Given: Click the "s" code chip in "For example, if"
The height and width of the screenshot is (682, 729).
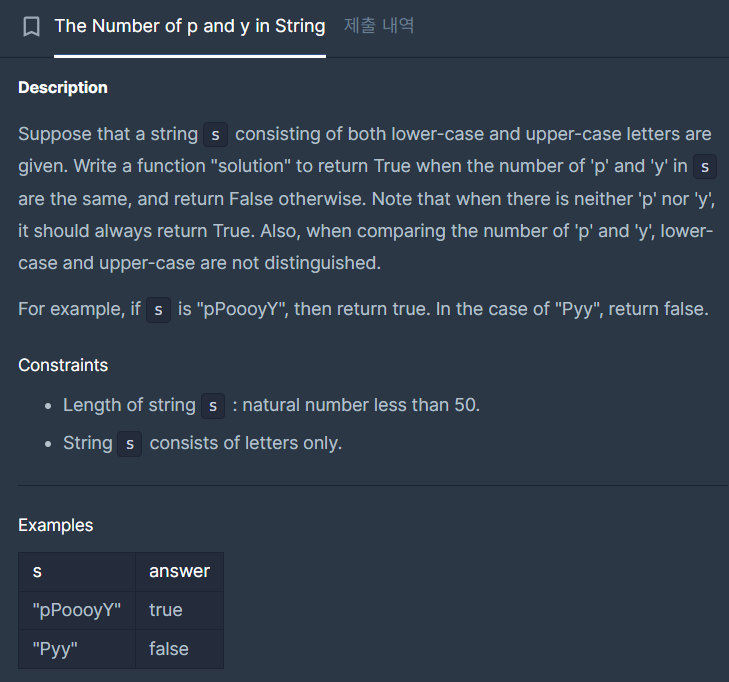Looking at the screenshot, I should [159, 309].
